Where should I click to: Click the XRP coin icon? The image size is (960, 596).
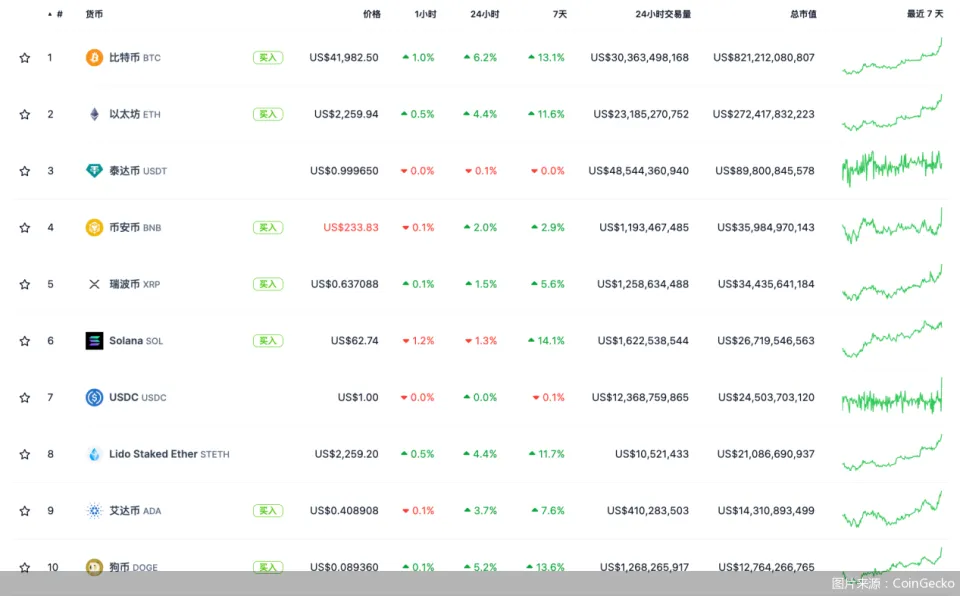(x=94, y=284)
